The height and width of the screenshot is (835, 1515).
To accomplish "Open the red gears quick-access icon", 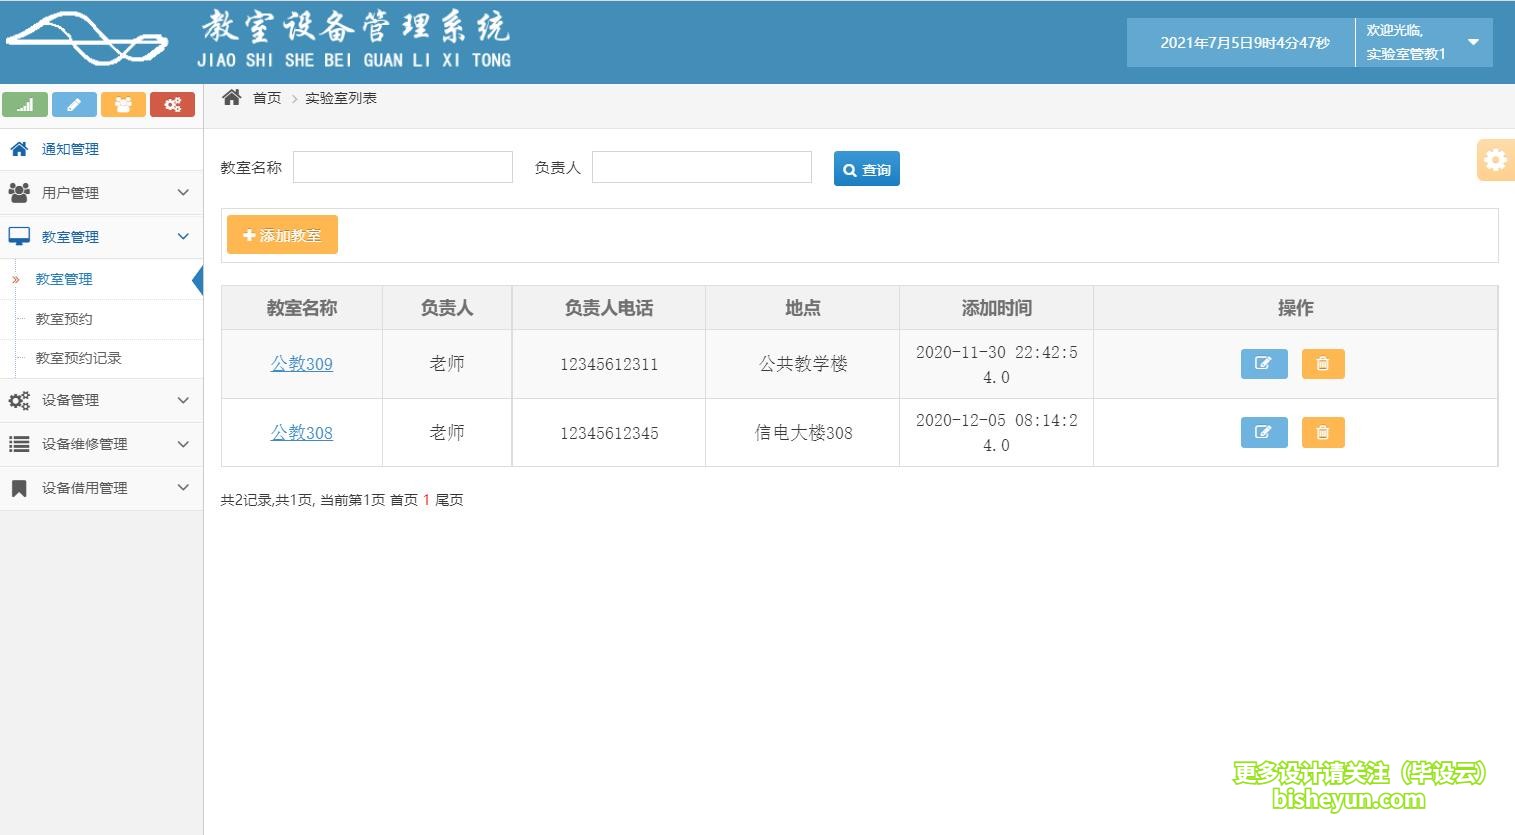I will coord(172,104).
